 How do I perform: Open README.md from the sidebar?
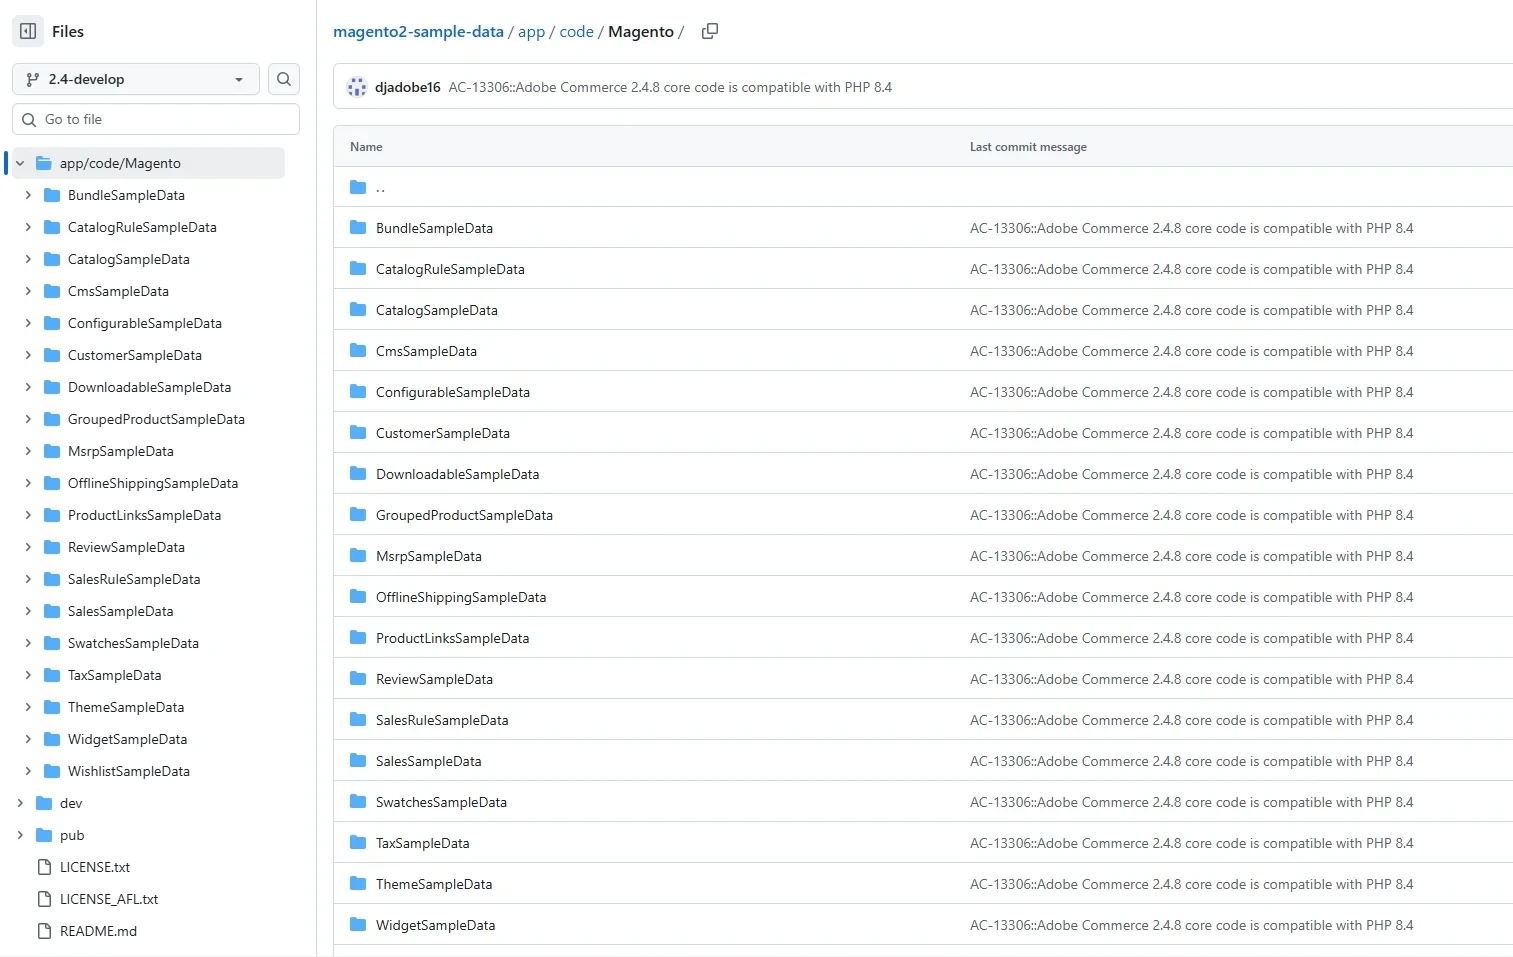point(97,931)
